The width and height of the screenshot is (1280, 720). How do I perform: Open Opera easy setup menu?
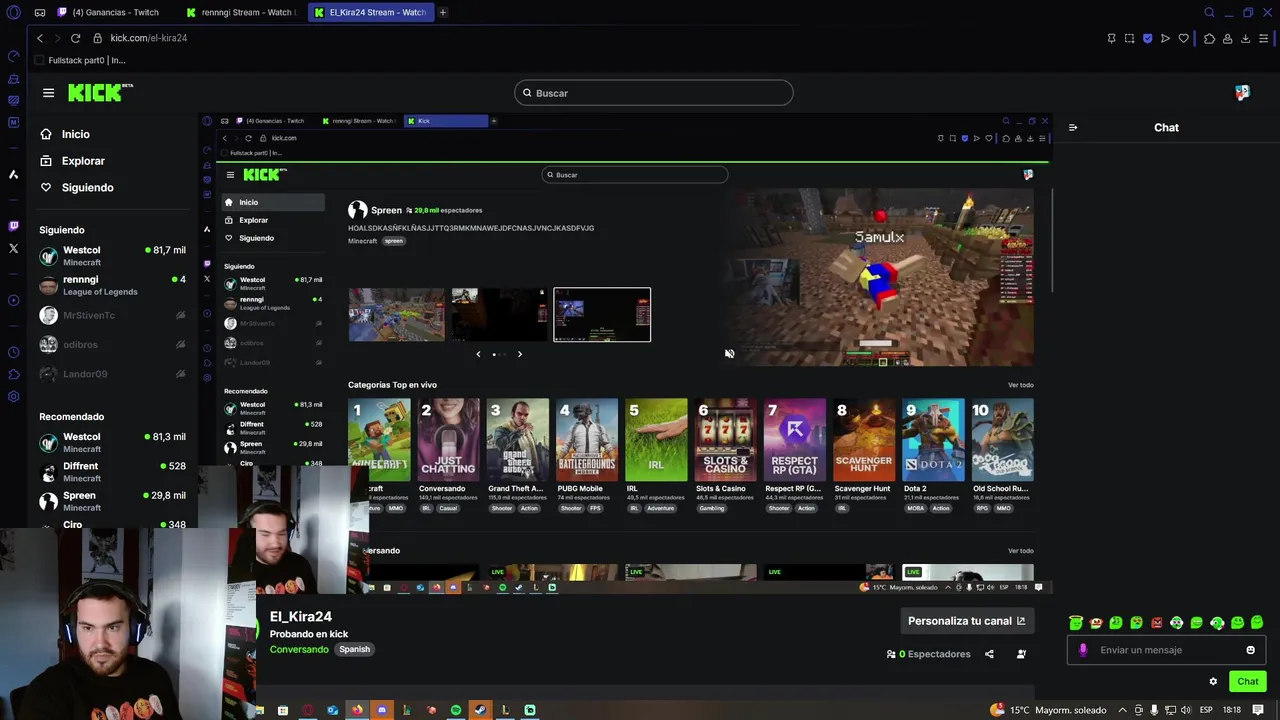[1264, 38]
